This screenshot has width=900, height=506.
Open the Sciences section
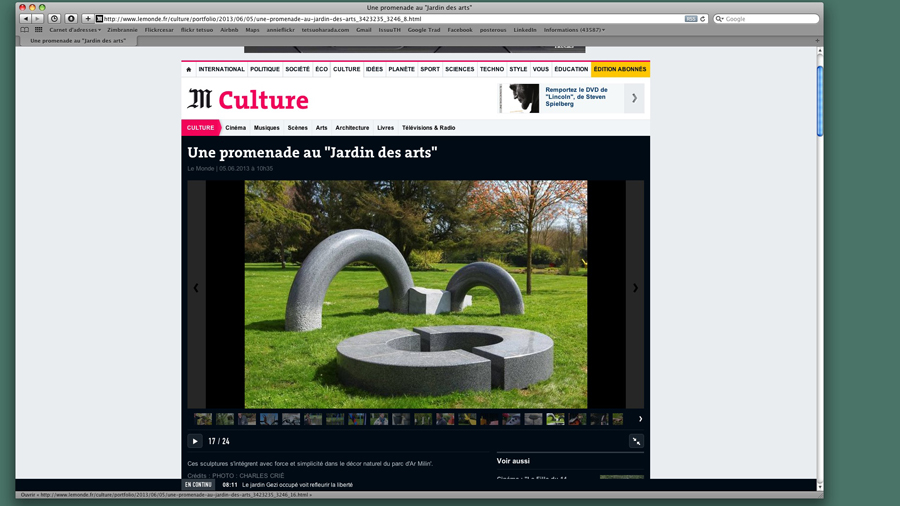(460, 69)
